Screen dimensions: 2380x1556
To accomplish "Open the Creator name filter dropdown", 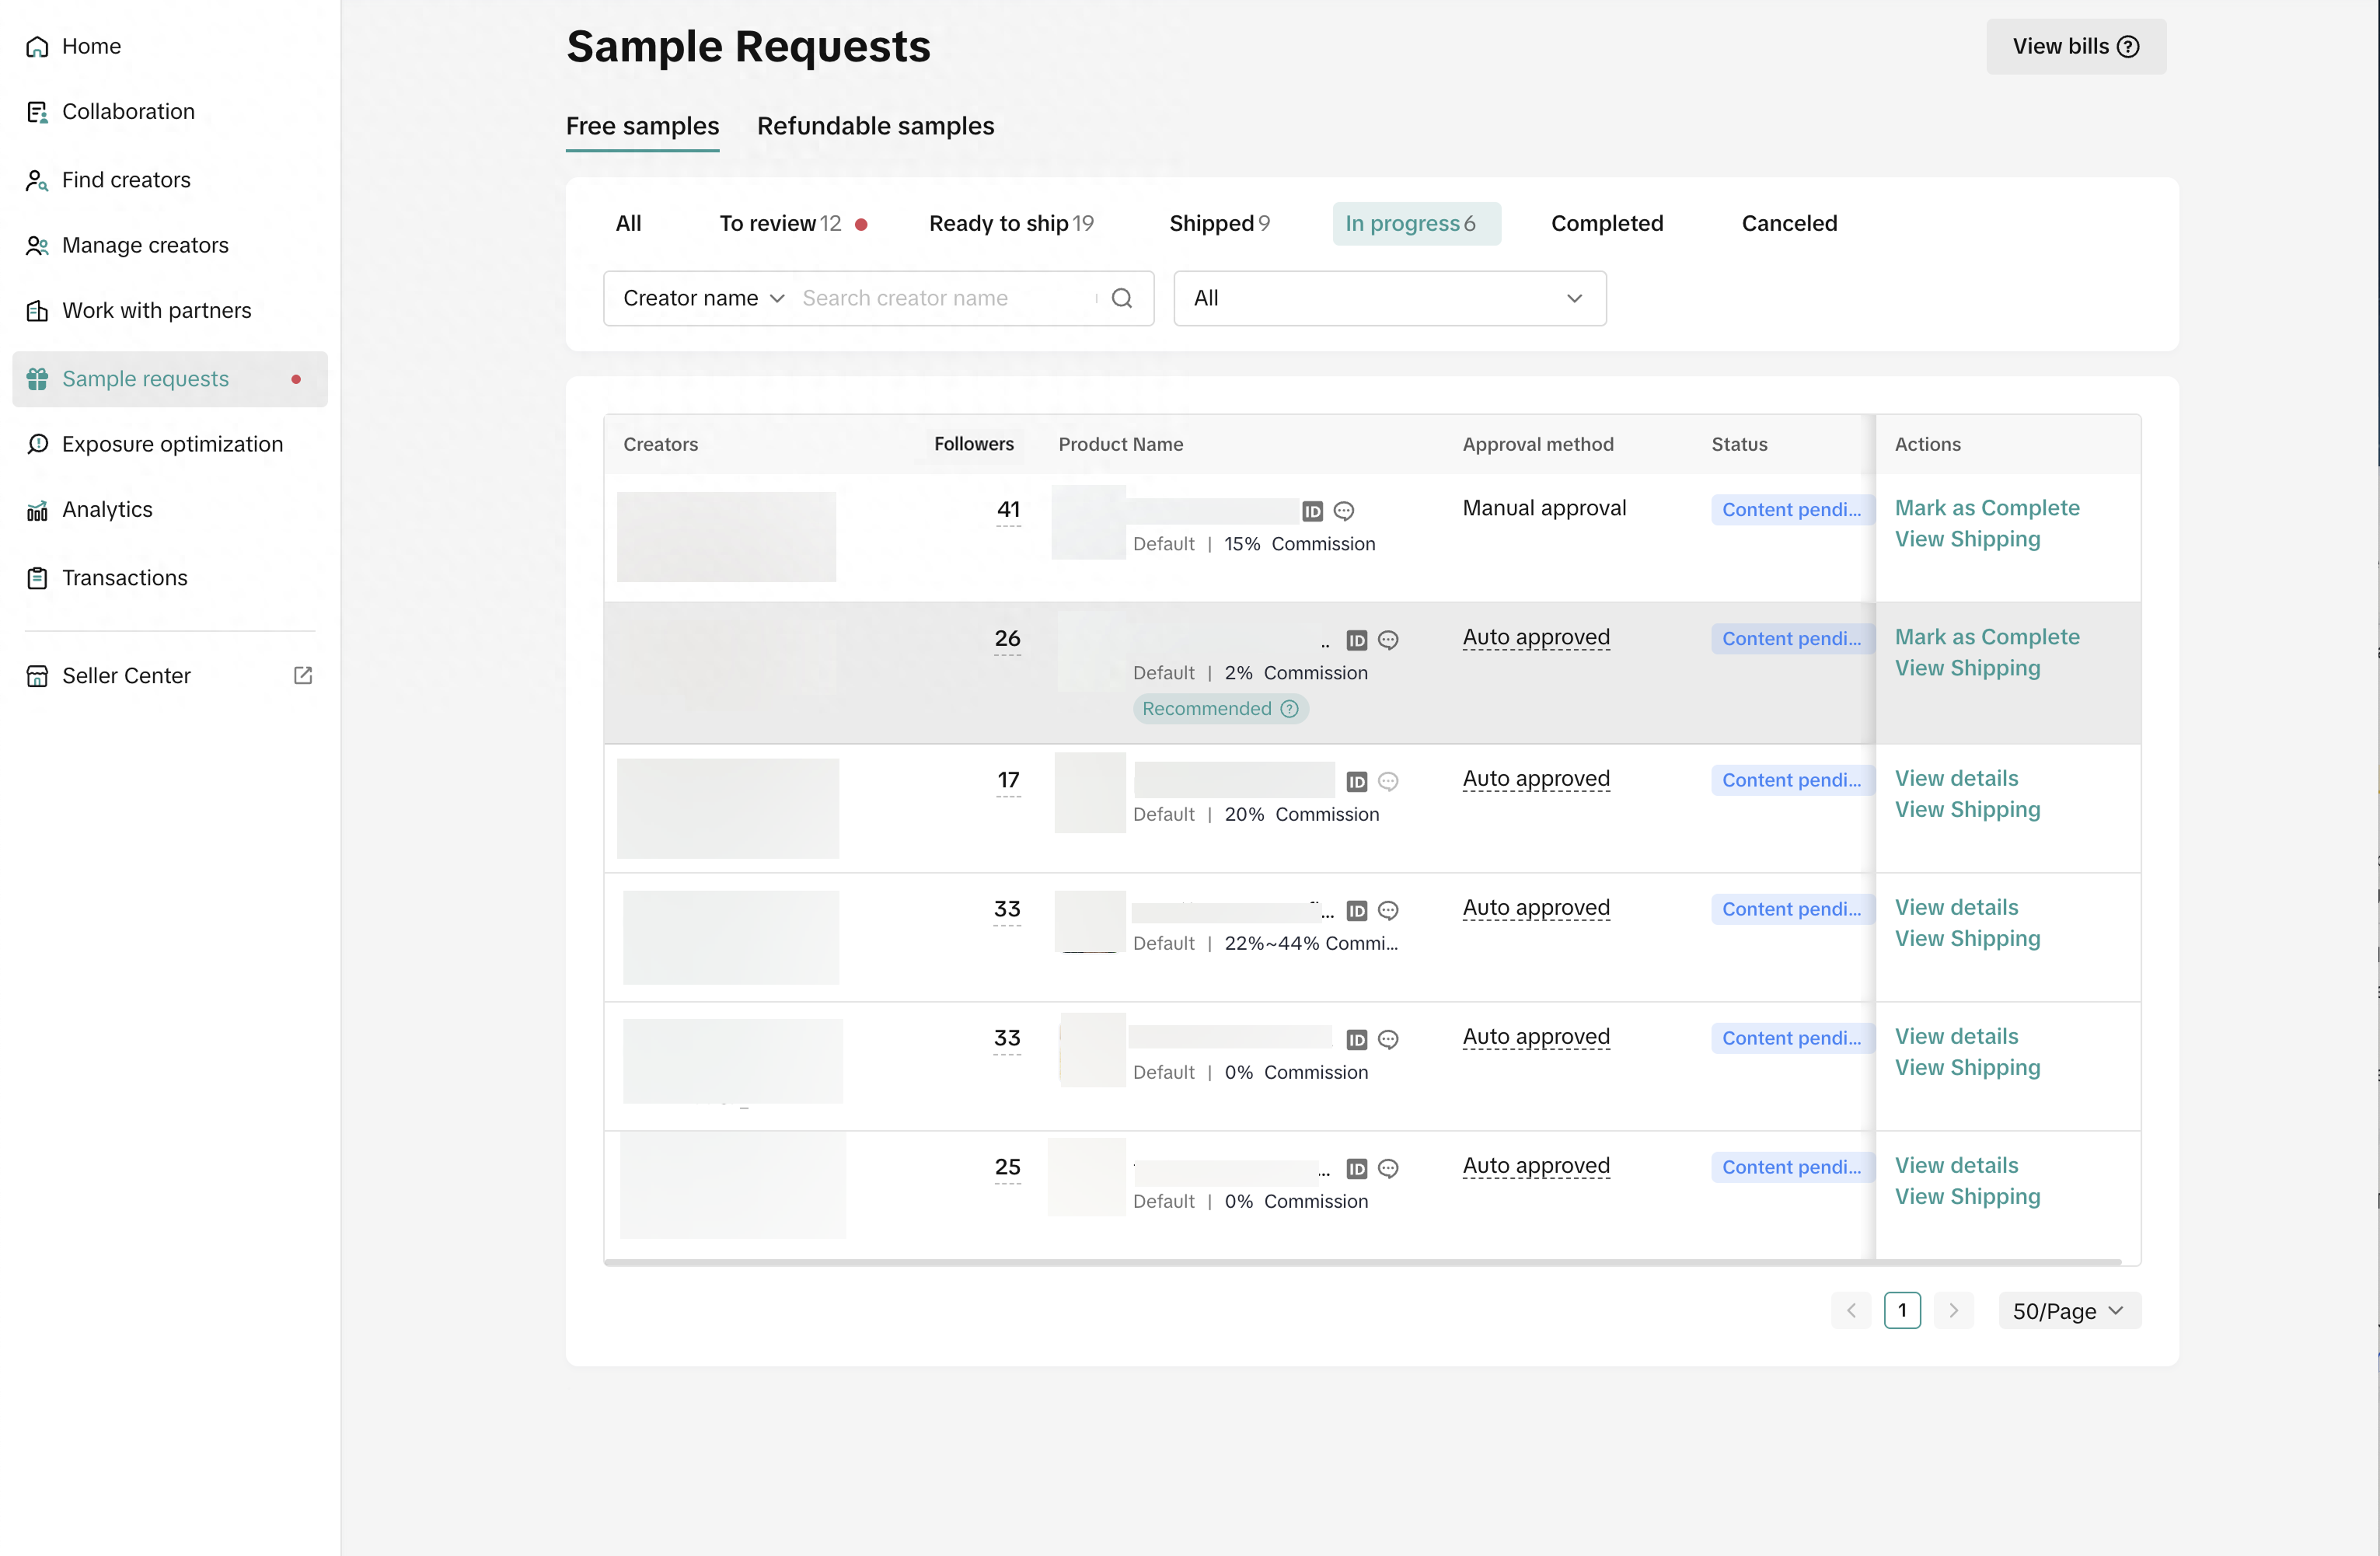I will 703,298.
